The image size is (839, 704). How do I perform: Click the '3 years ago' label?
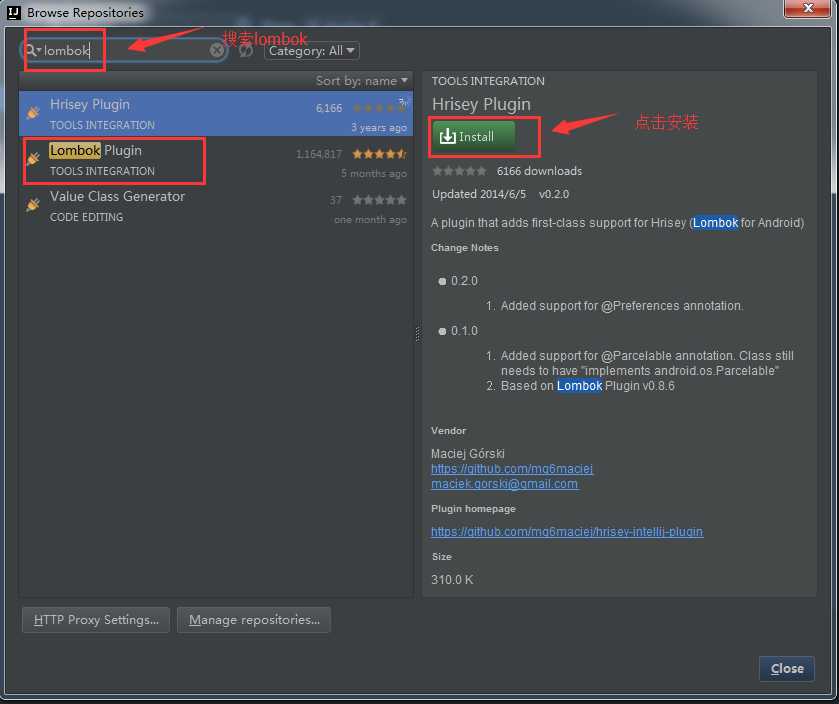point(379,127)
